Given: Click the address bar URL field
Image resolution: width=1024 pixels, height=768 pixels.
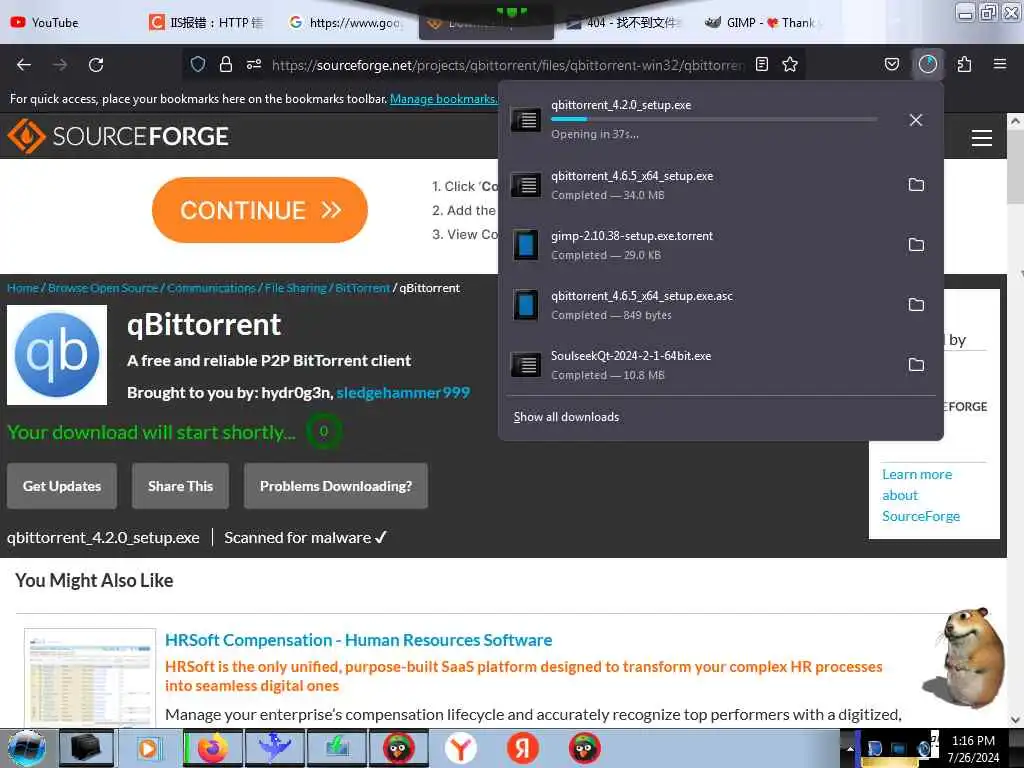Looking at the screenshot, I should tap(507, 65).
